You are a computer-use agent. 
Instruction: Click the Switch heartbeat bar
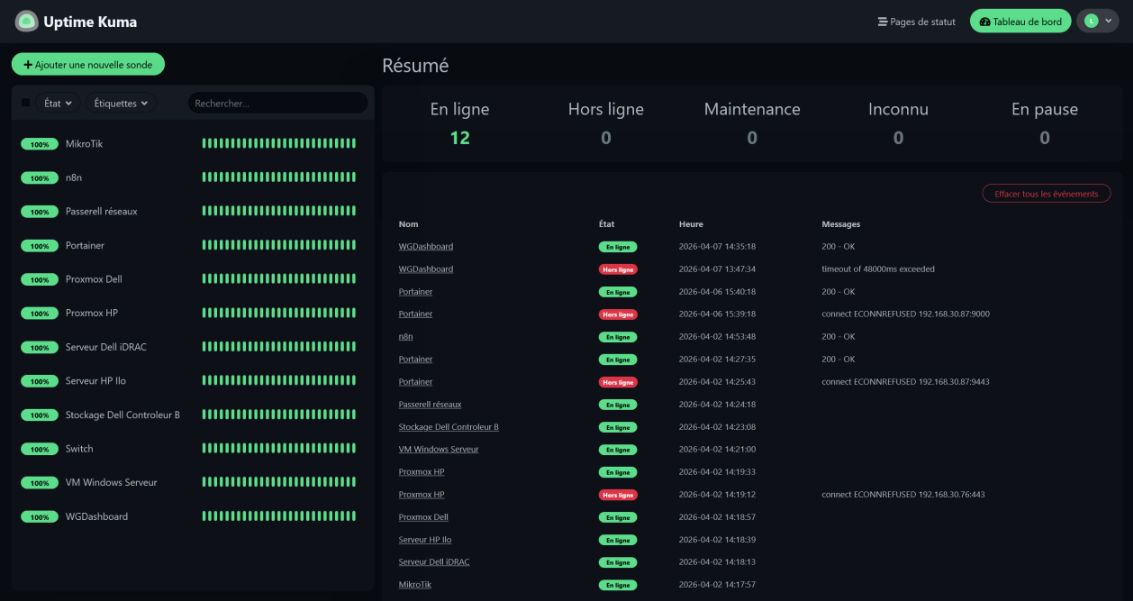pyautogui.click(x=279, y=449)
